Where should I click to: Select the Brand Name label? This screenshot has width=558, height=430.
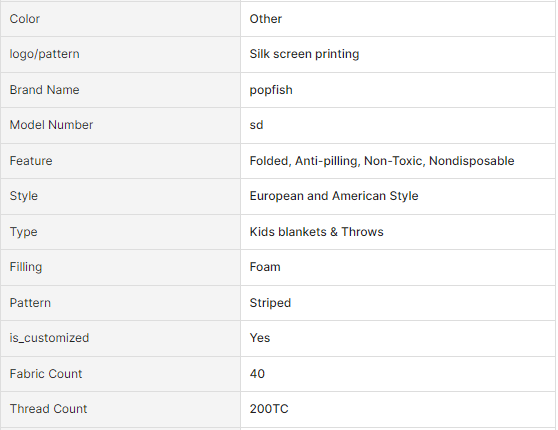(44, 90)
